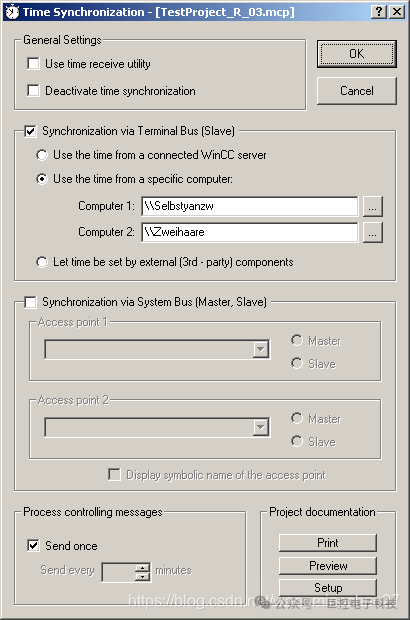Enable Synchronization via System Bus checkbox
This screenshot has width=410, height=620.
tap(30, 302)
